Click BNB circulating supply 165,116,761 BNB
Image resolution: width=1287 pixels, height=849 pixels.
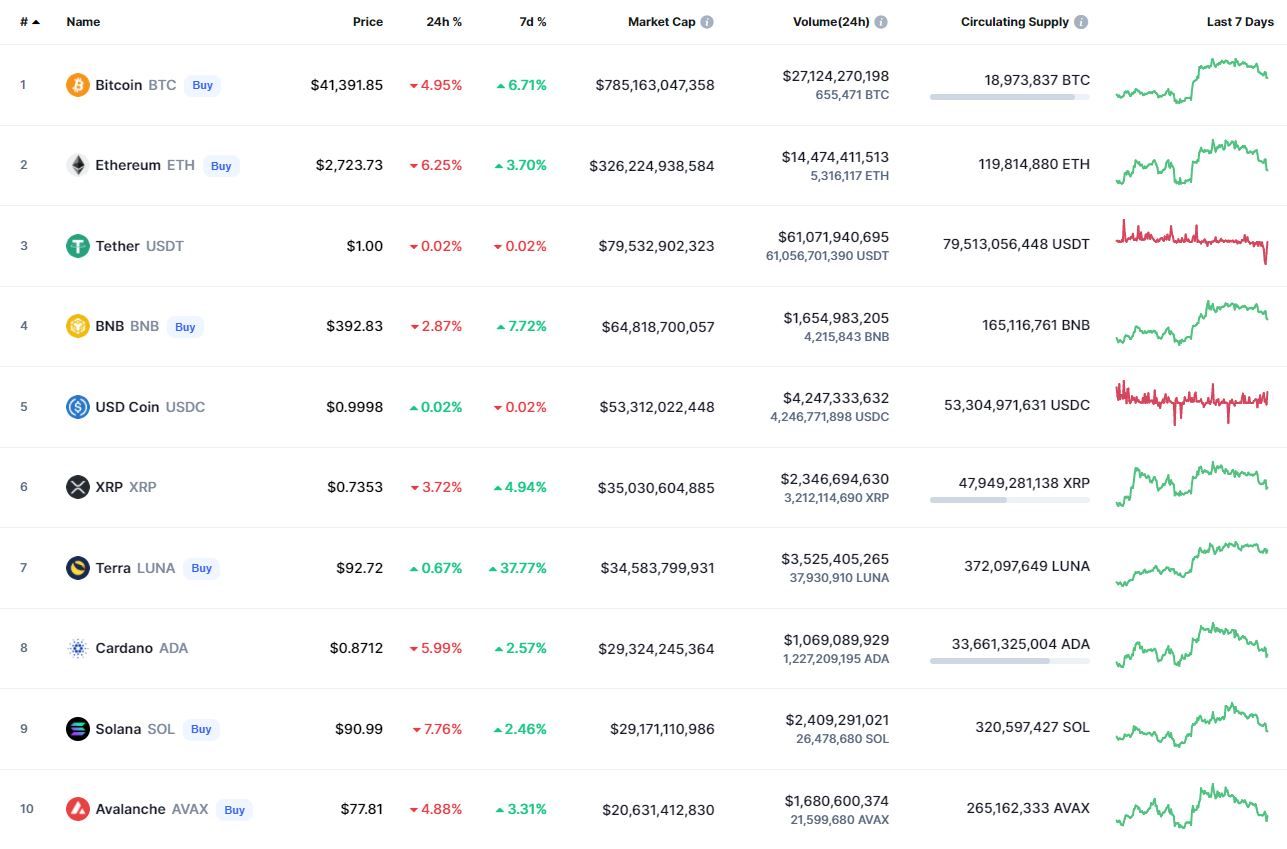click(x=1036, y=325)
